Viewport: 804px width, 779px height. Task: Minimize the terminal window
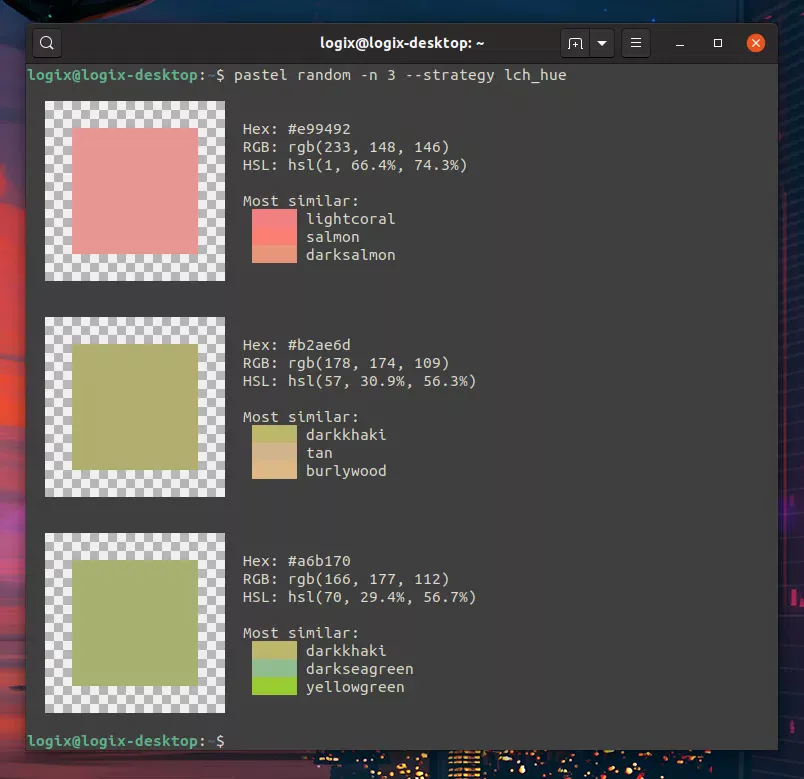tap(680, 44)
